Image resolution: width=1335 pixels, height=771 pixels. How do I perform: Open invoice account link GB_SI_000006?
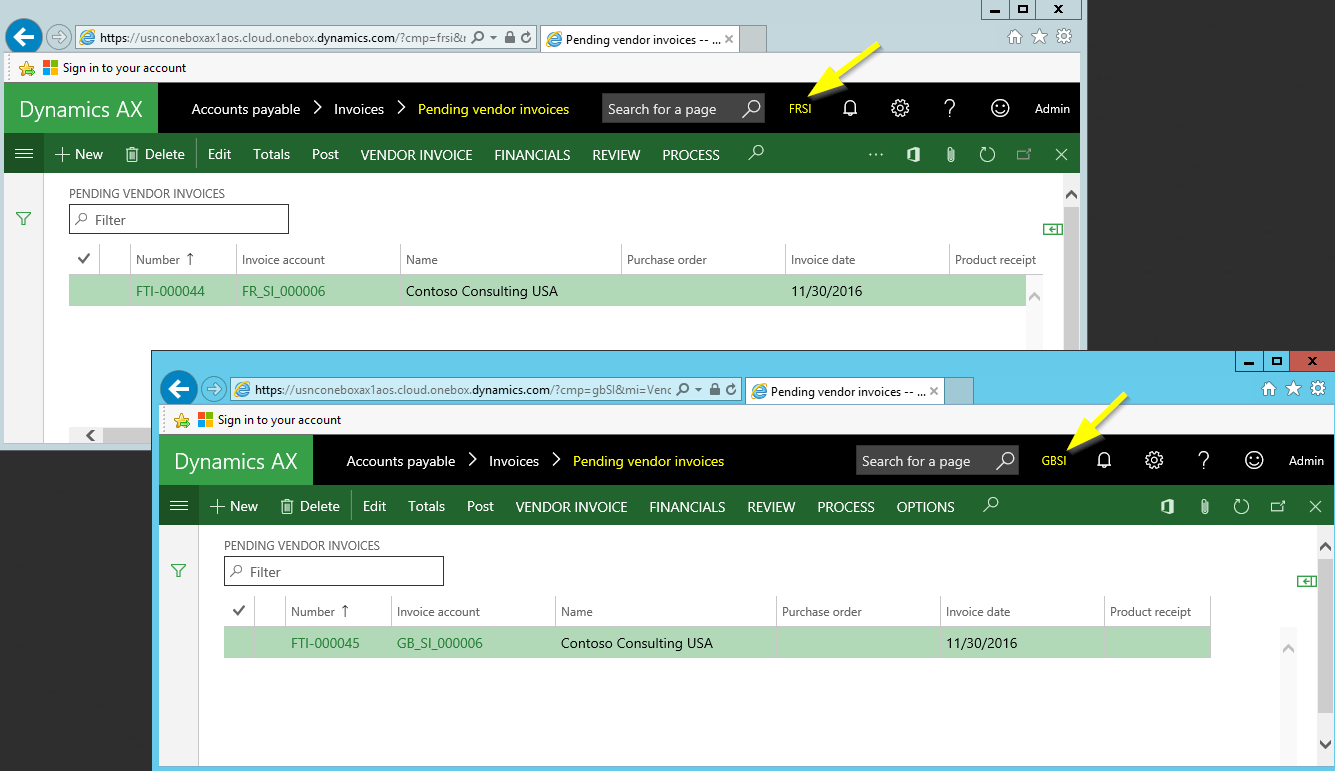[439, 643]
